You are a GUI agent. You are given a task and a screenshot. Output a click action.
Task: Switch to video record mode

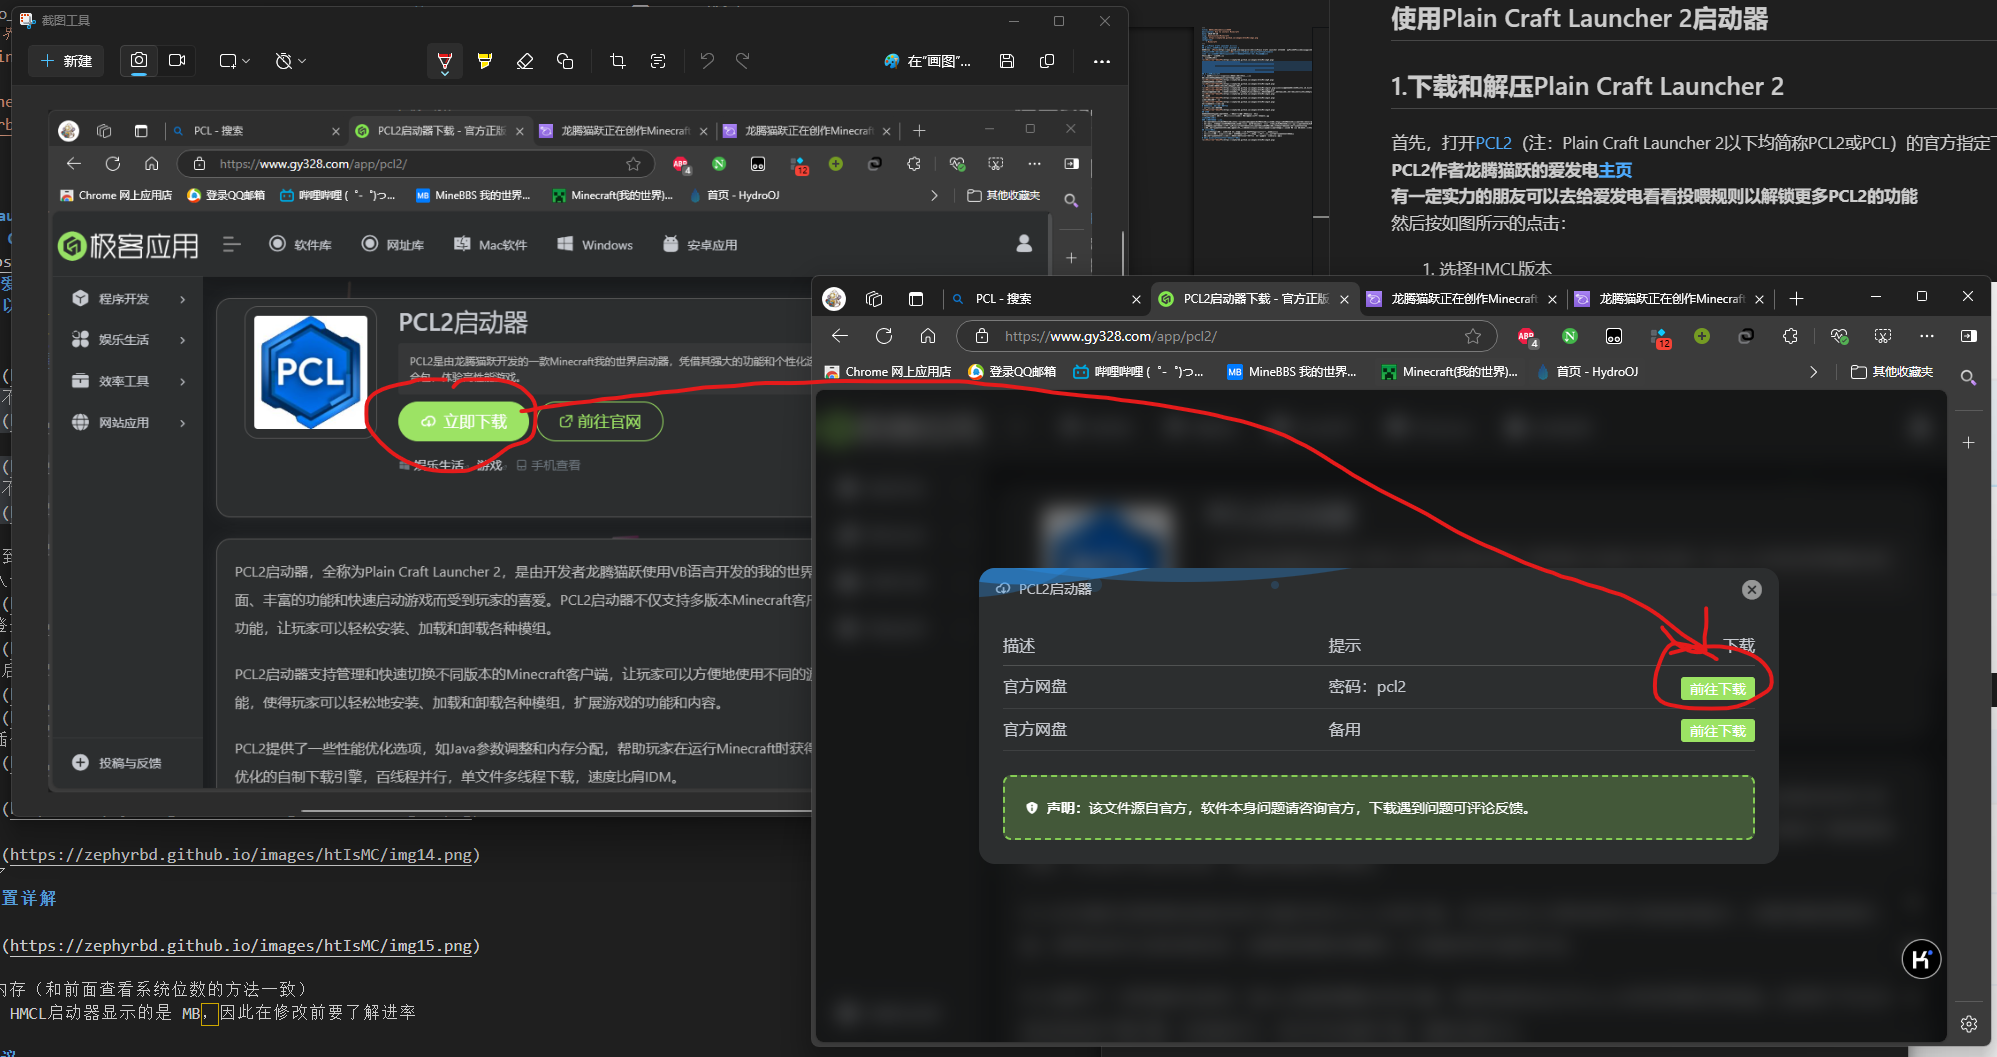point(177,61)
